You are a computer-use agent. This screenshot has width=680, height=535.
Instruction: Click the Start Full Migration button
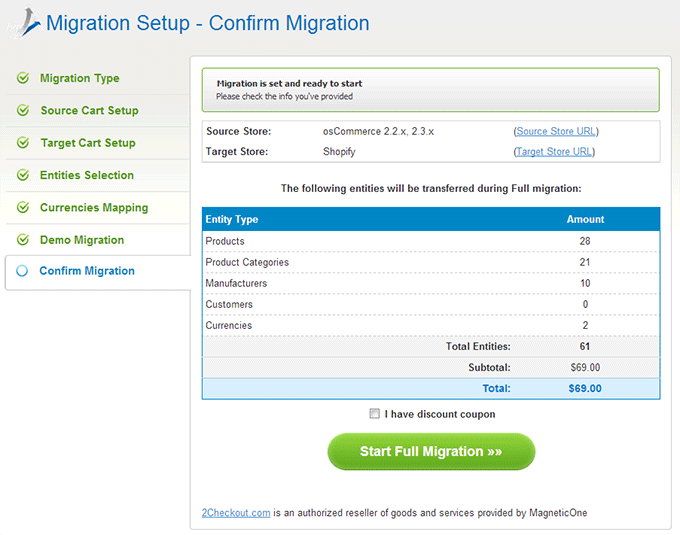tap(431, 451)
